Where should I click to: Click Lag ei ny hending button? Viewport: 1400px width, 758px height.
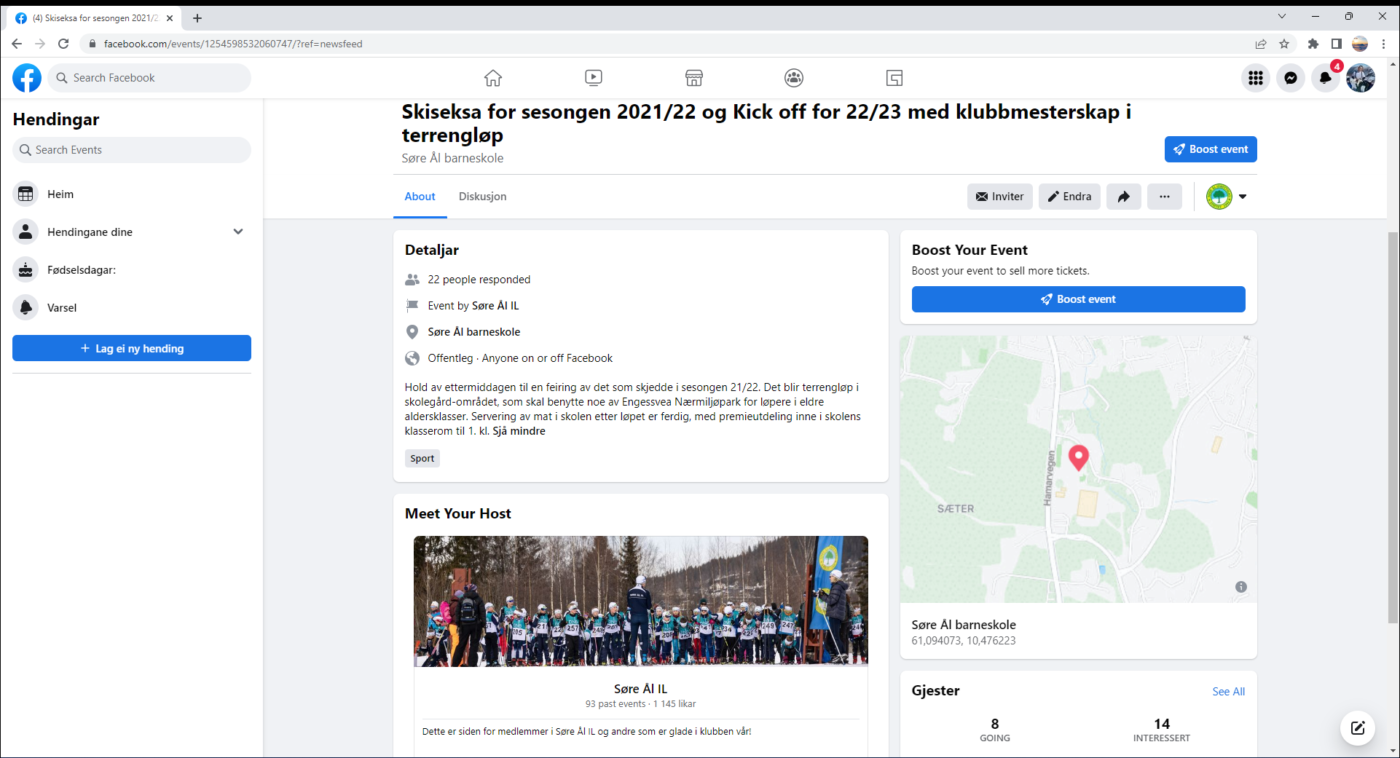(132, 348)
